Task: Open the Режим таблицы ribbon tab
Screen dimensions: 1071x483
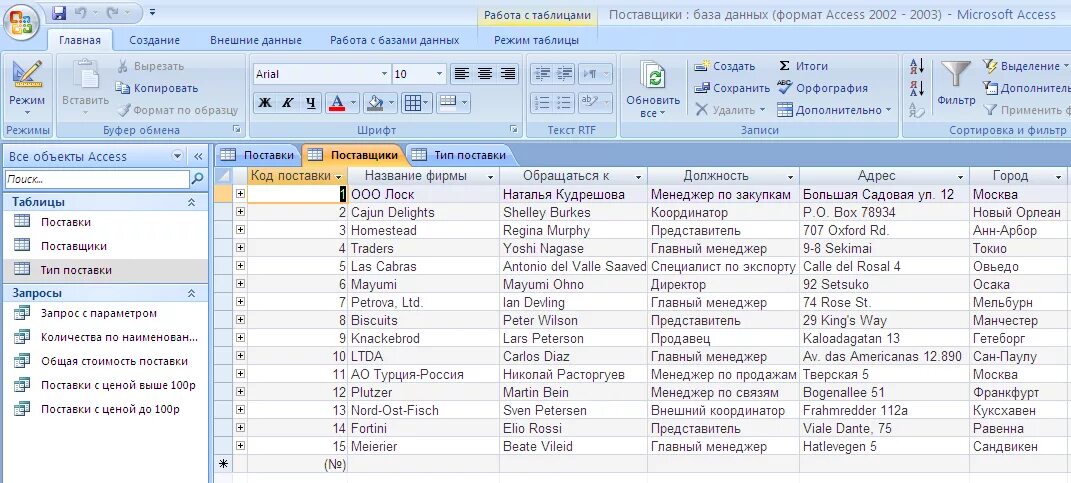Action: point(536,40)
